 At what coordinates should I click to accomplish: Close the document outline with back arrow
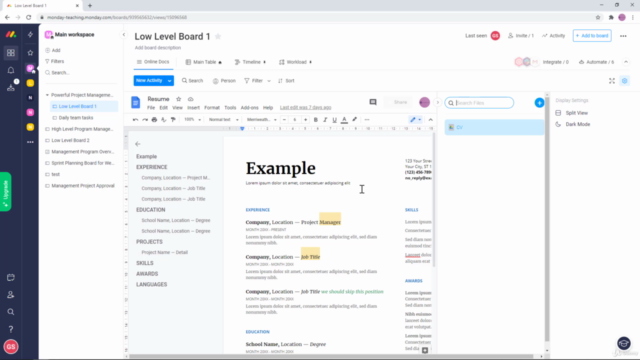(x=138, y=144)
